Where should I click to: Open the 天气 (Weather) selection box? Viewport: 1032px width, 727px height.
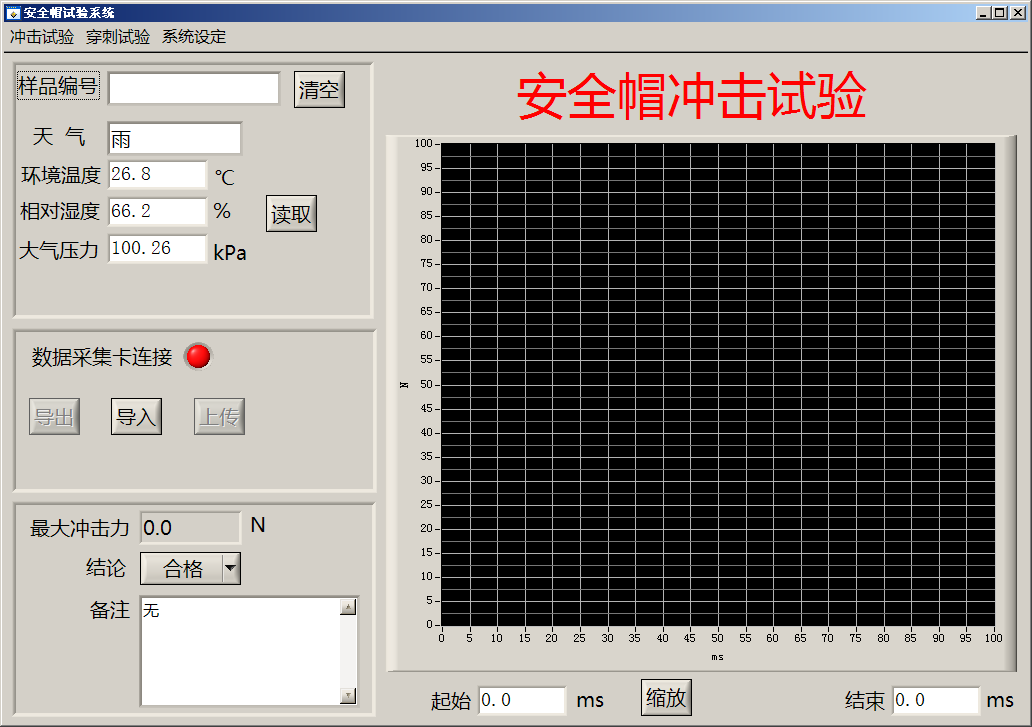point(174,137)
